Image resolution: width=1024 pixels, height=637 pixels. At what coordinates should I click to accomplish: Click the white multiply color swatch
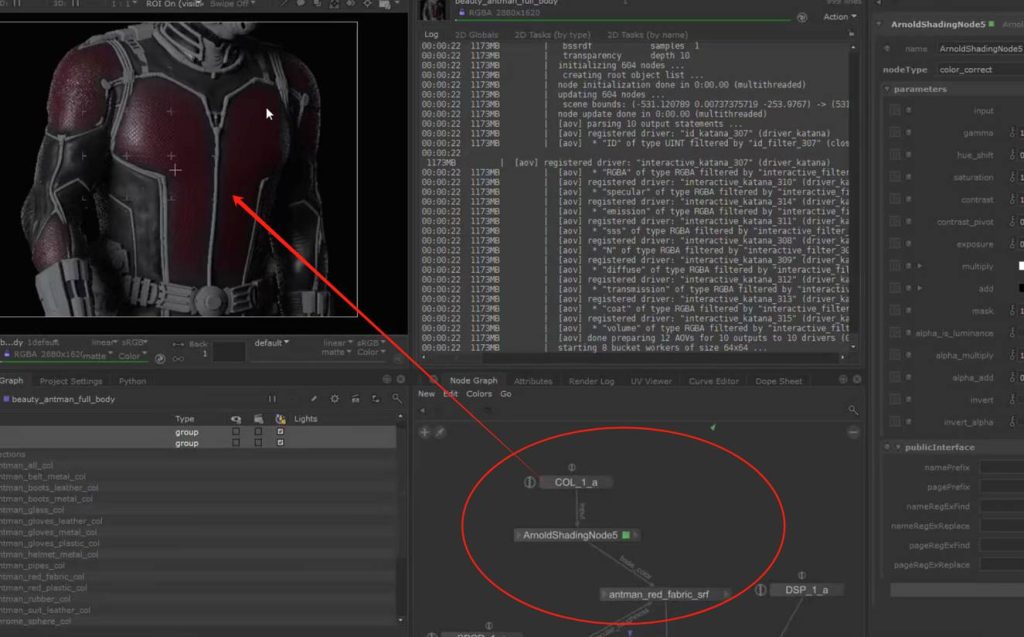click(1020, 266)
